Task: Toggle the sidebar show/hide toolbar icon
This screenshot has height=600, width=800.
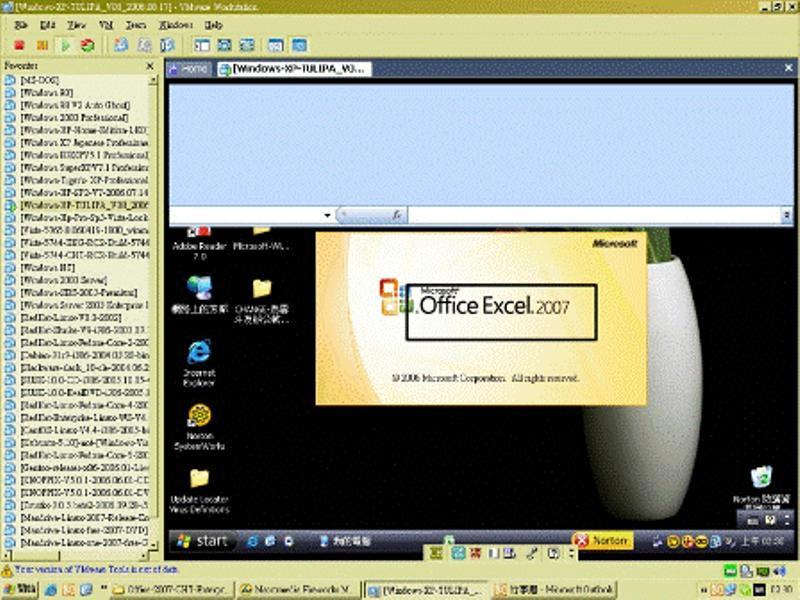Action: (202, 45)
